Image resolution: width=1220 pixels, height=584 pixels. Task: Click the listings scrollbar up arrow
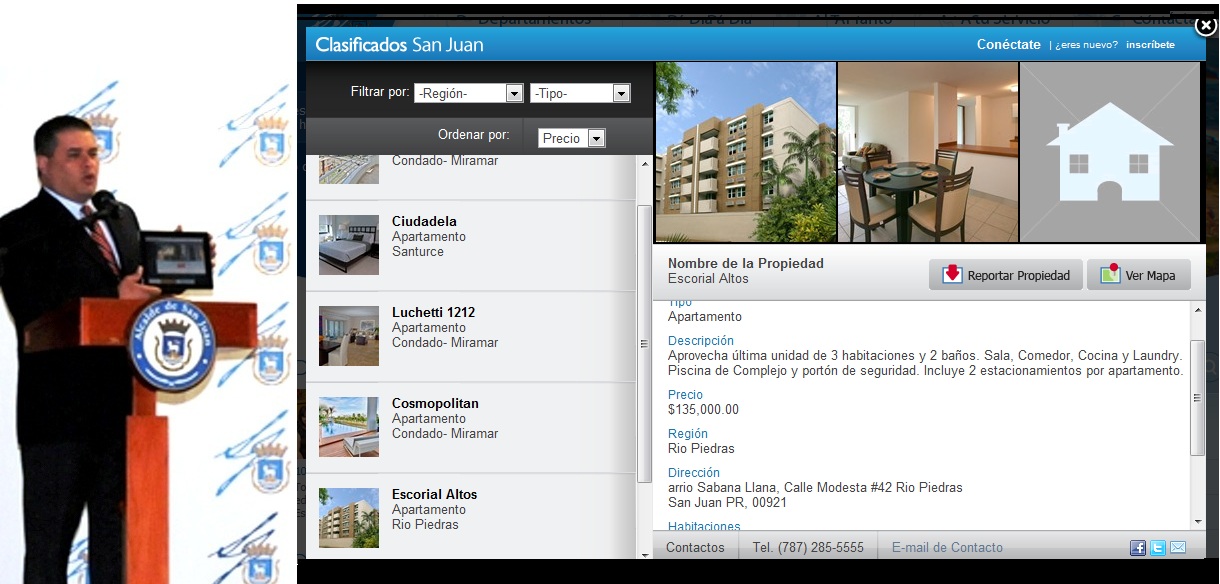coord(644,164)
